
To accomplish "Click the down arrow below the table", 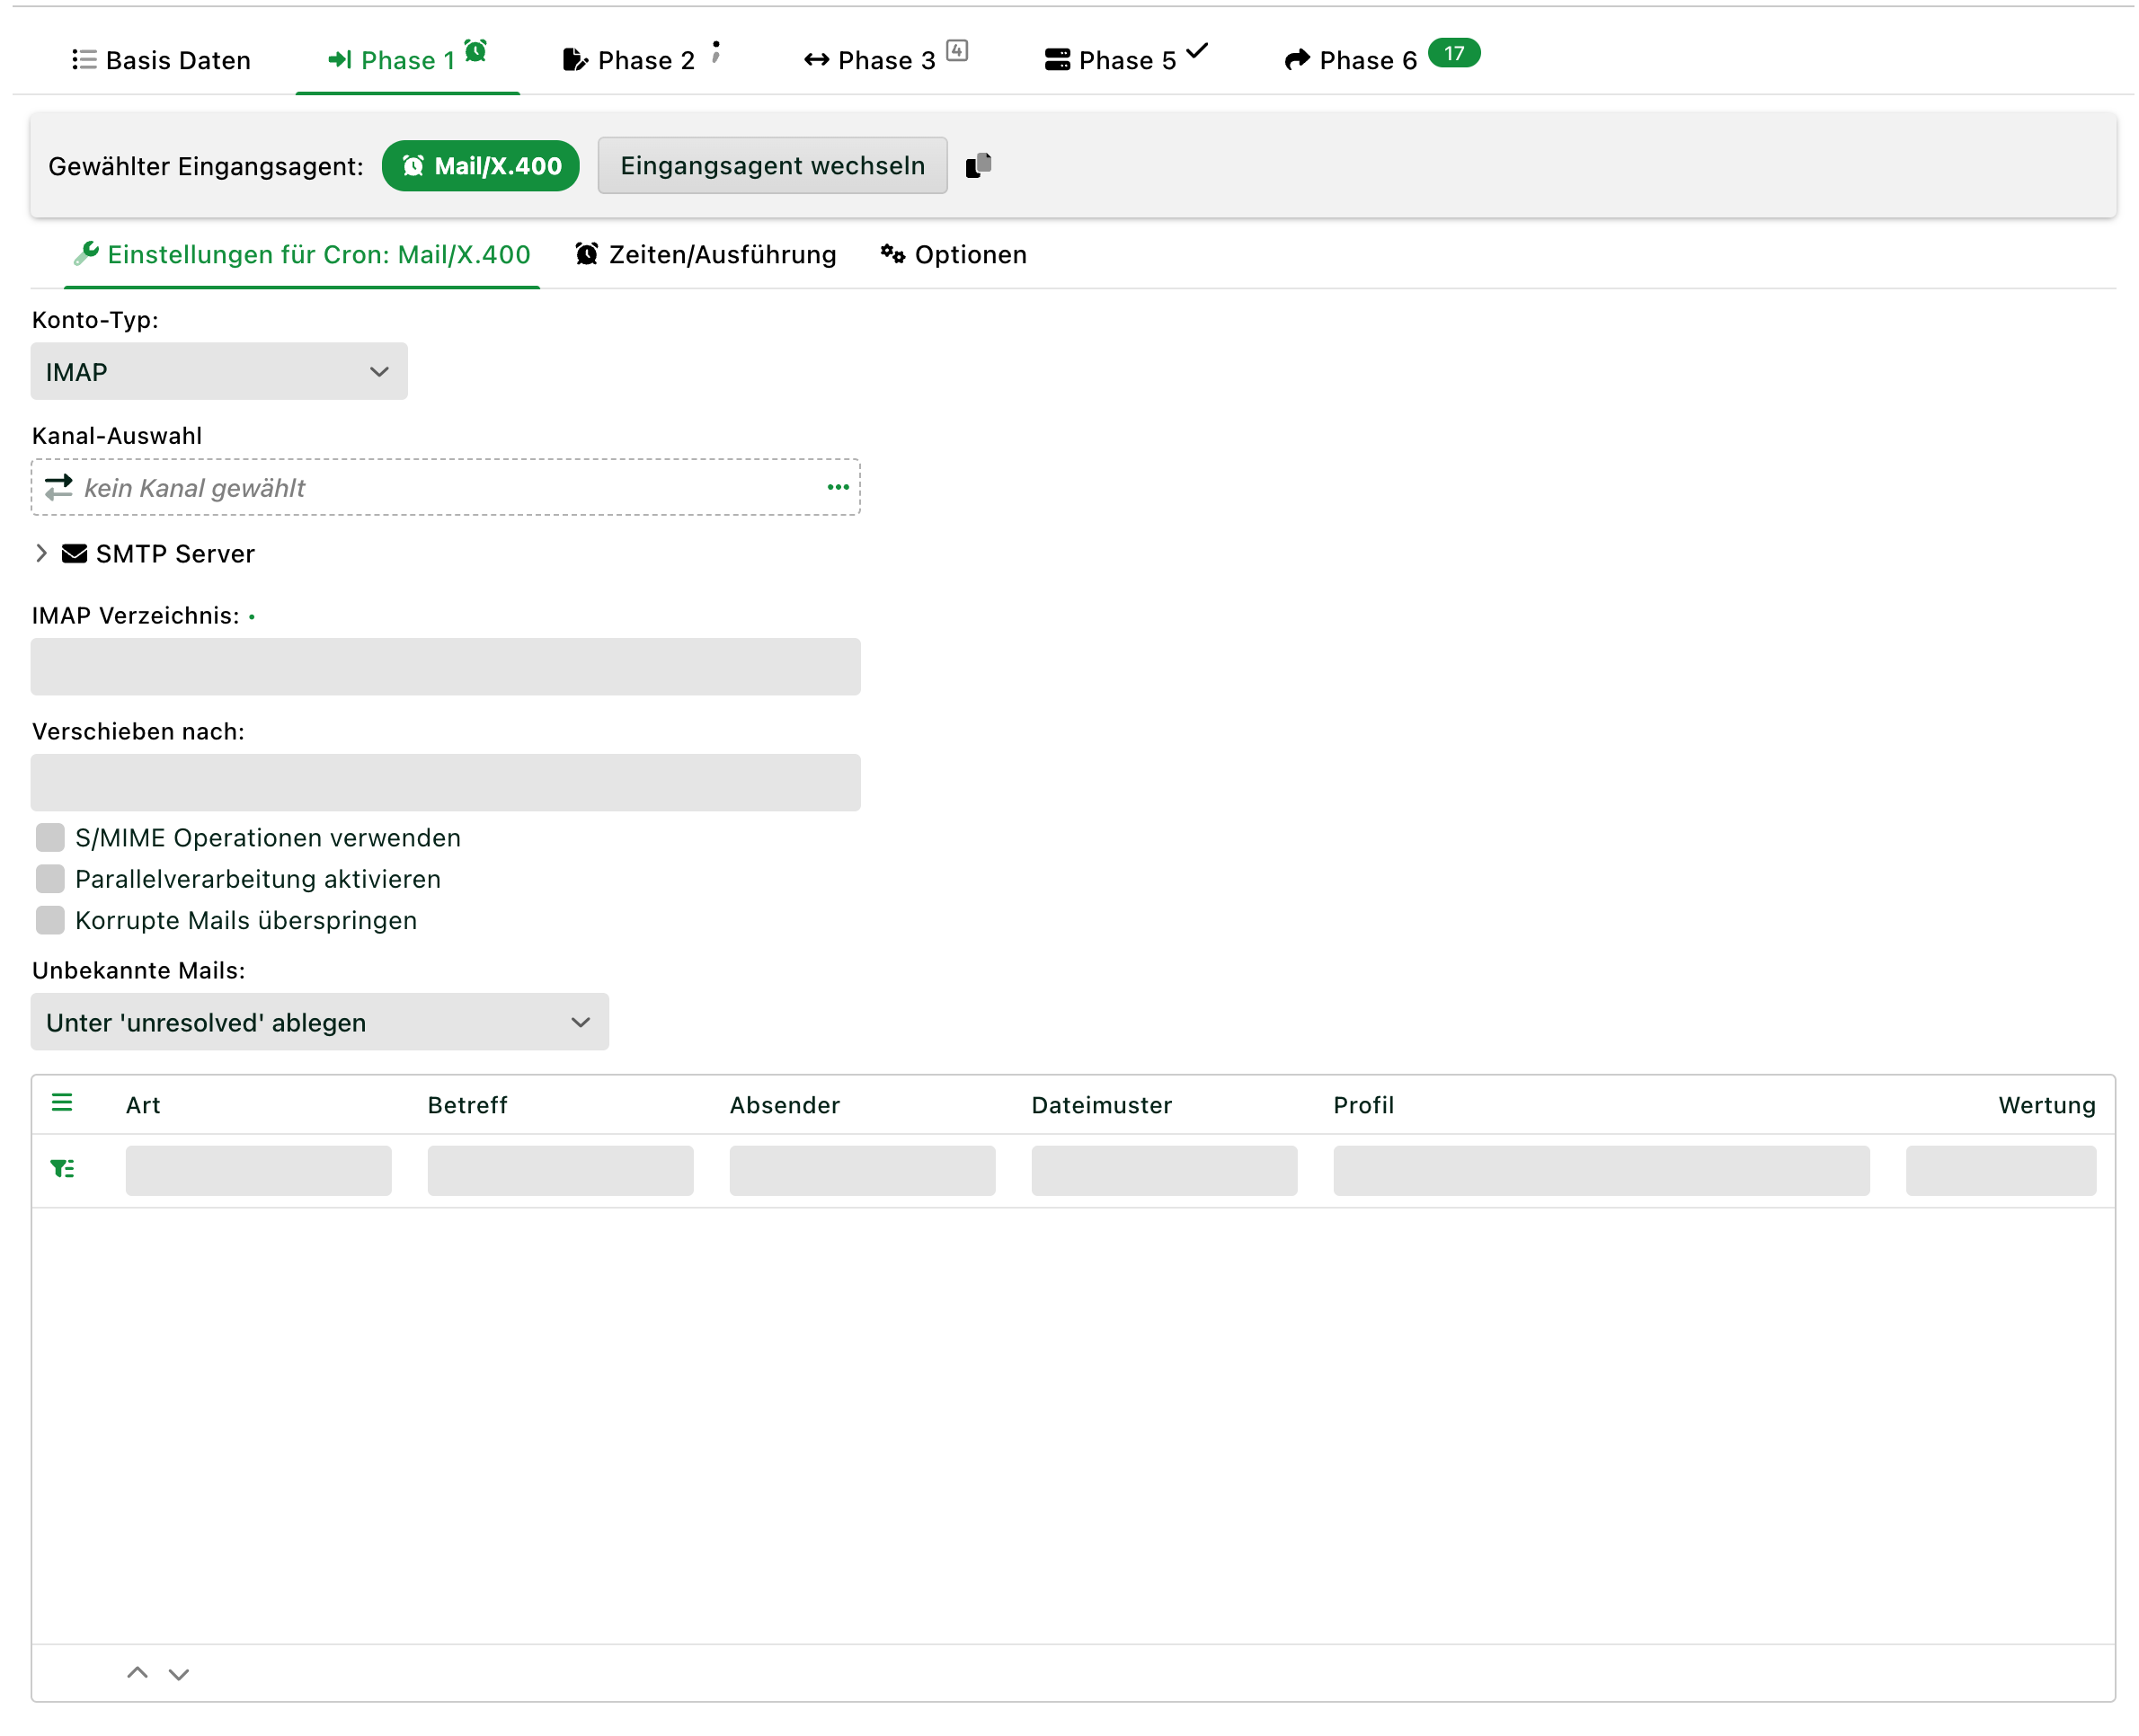I will point(179,1674).
